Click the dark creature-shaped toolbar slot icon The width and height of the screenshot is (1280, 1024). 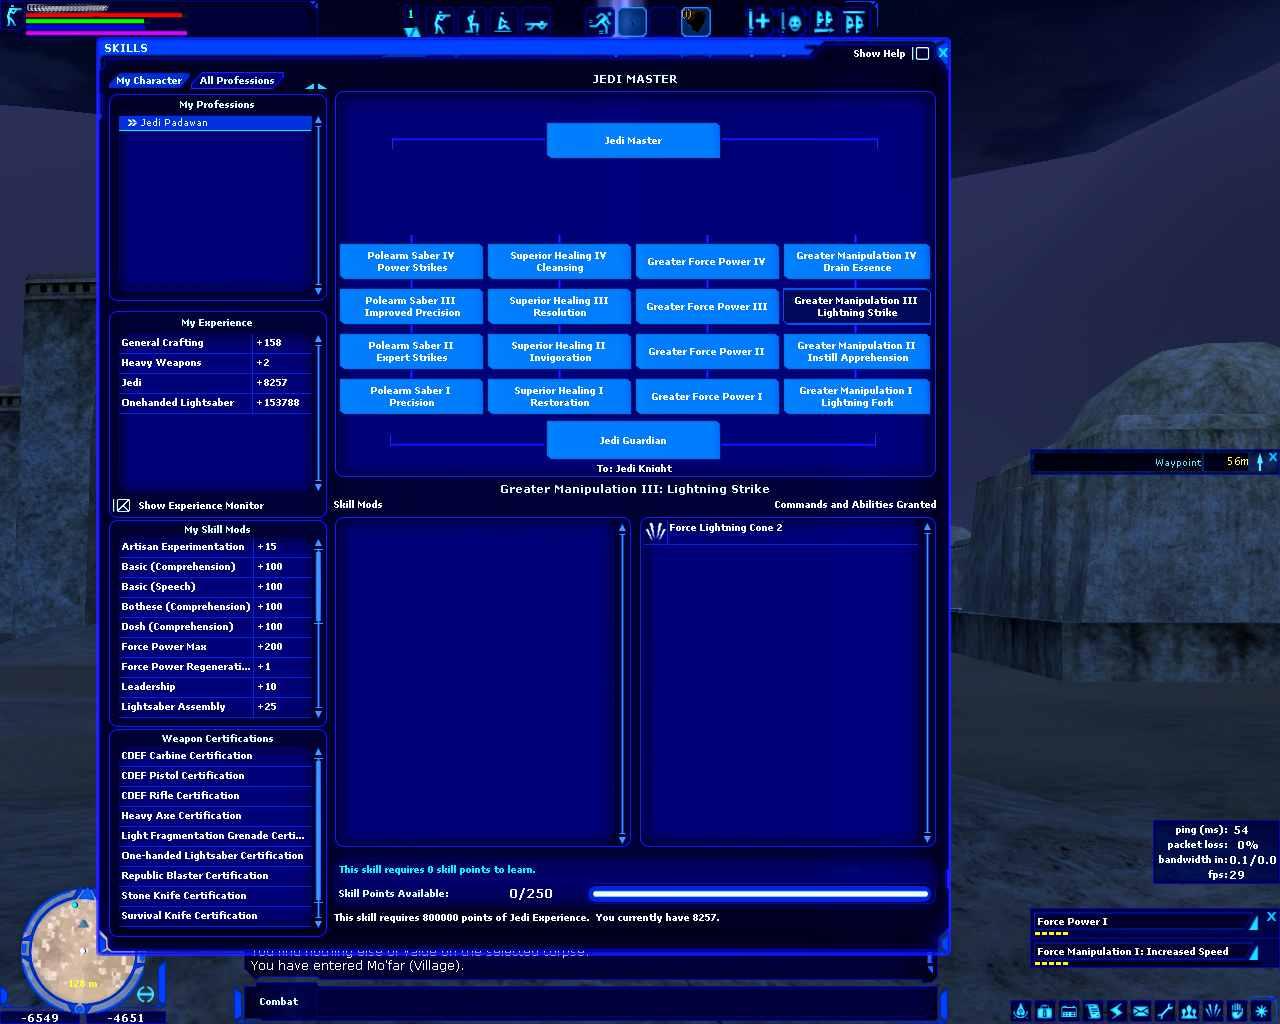696,21
